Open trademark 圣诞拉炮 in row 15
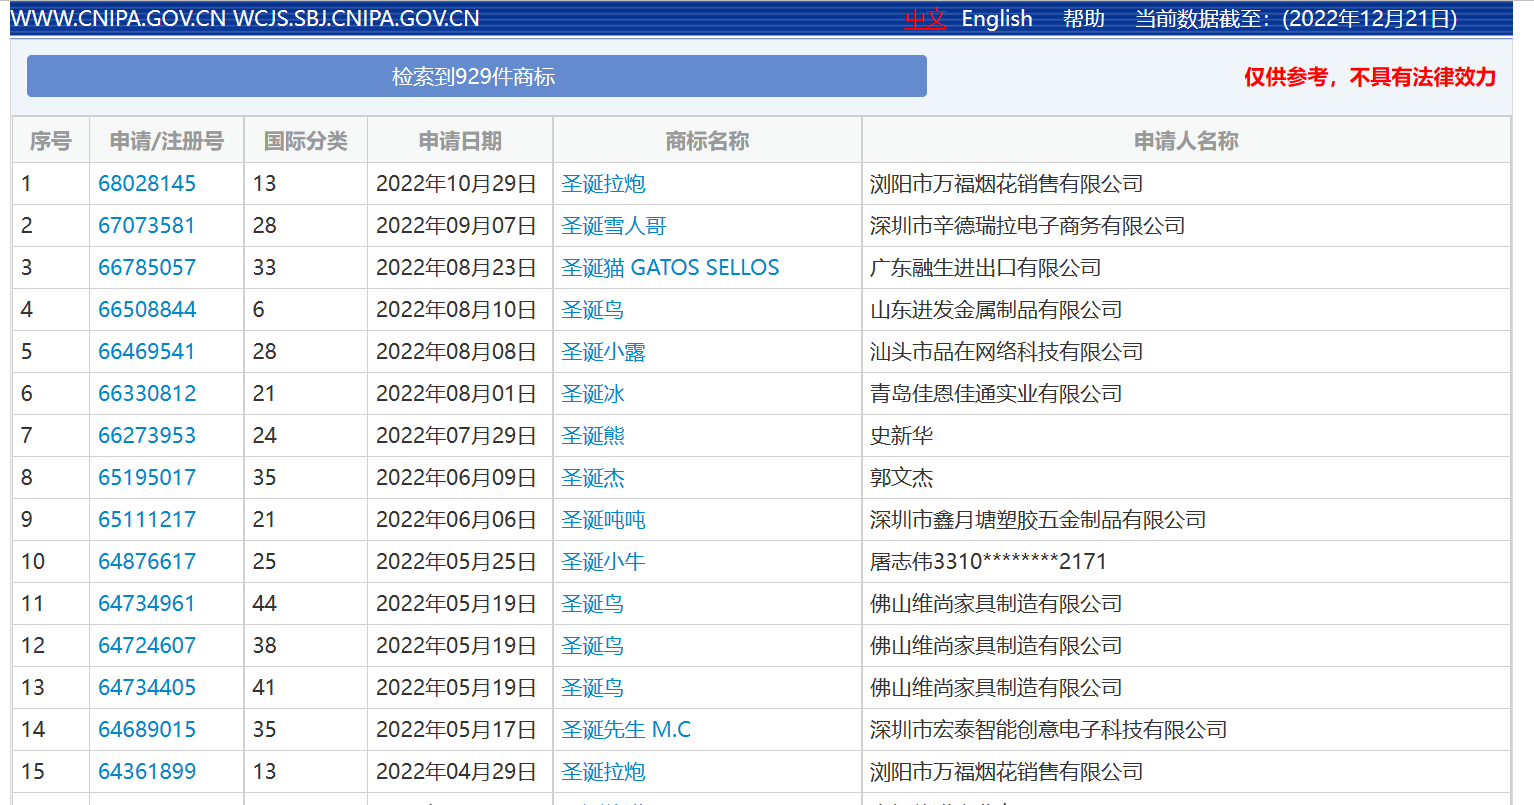 (x=603, y=772)
